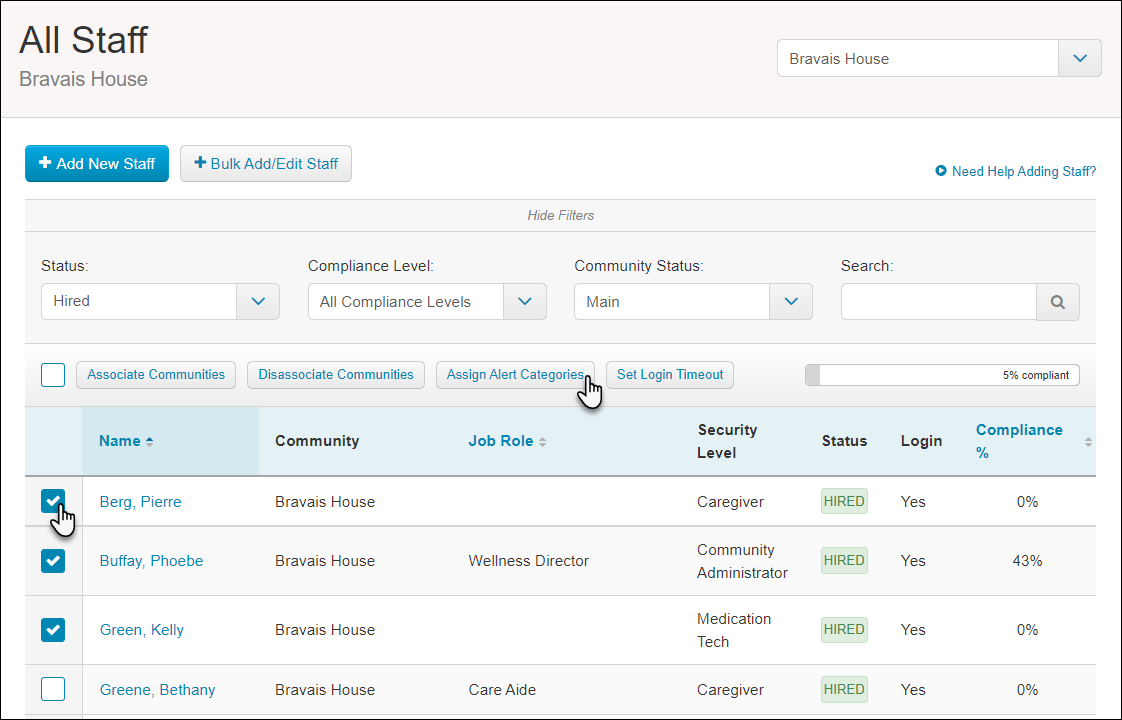Click HIRED badge for Green, Kelly
The height and width of the screenshot is (720, 1122).
[844, 630]
